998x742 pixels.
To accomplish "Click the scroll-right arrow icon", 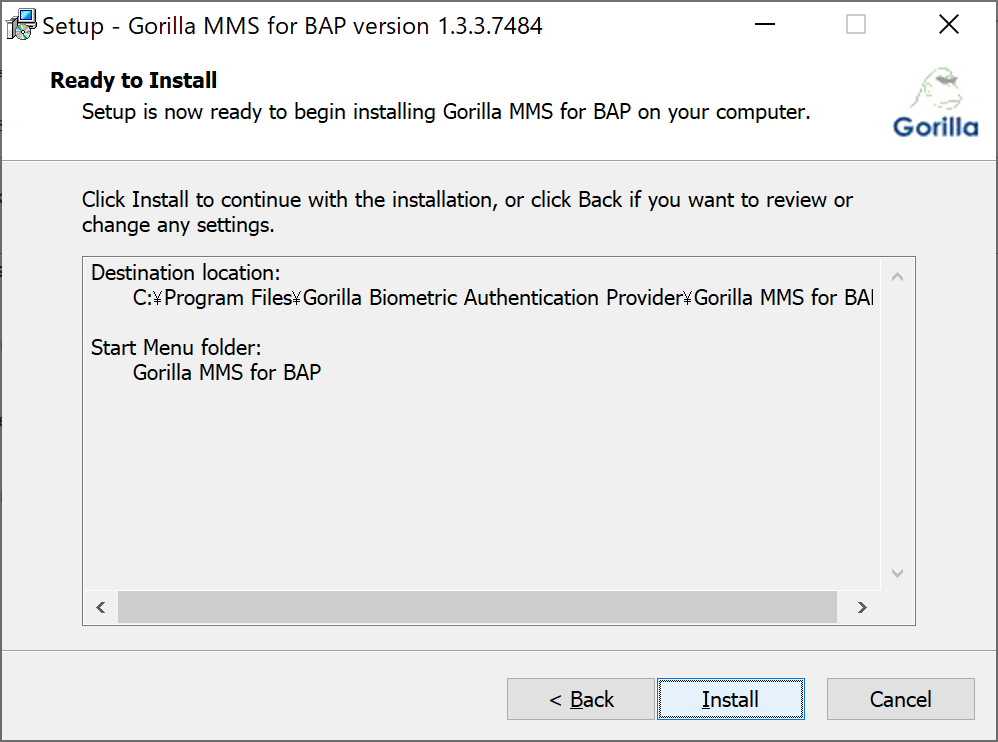I will click(x=861, y=607).
